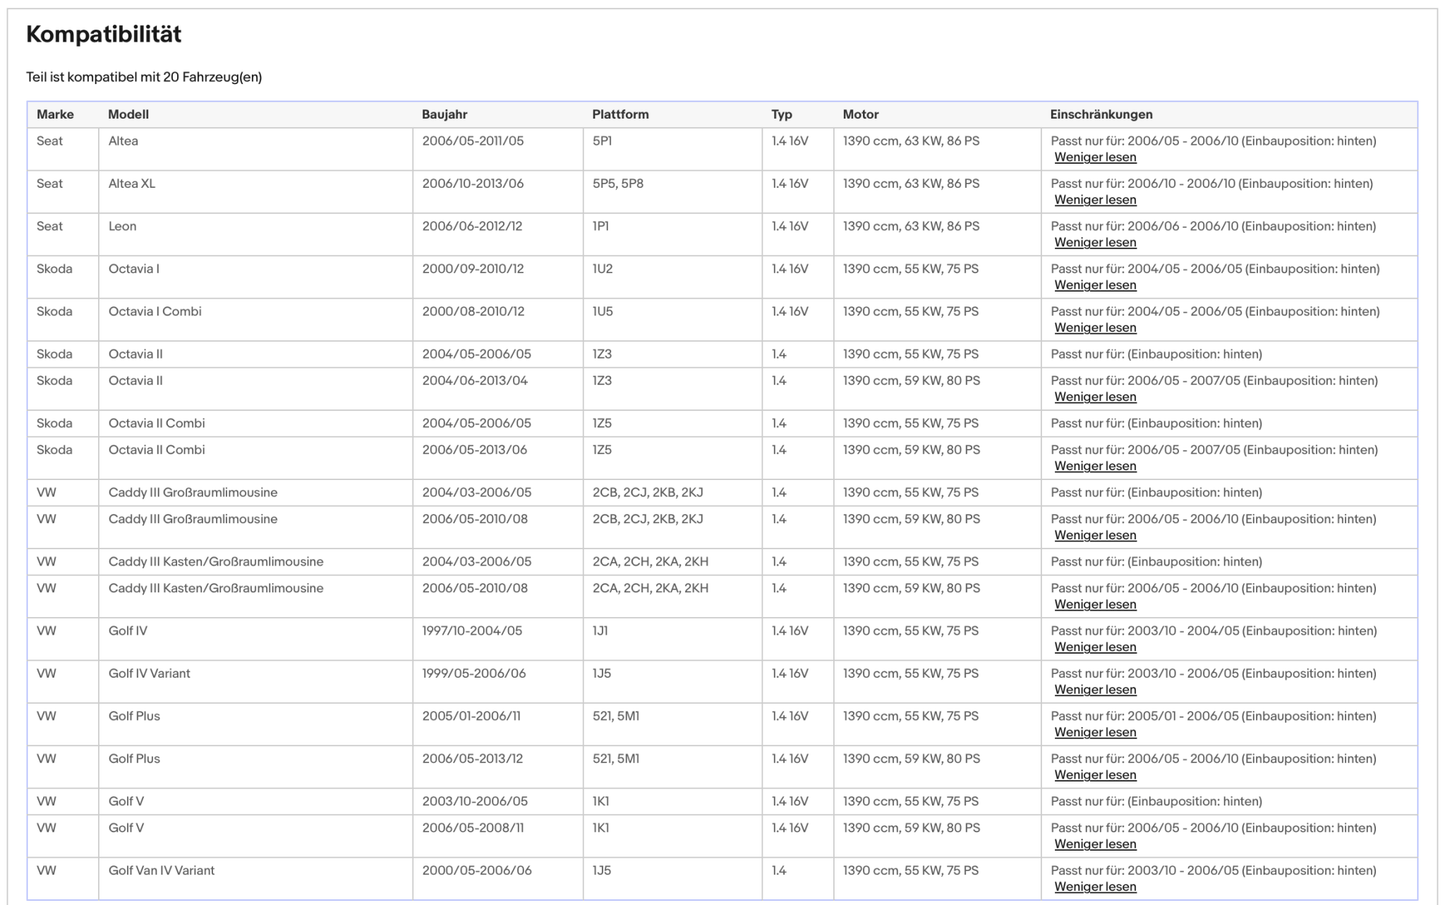Click 'Weniger lesen' in the Seat Leon row
1445x905 pixels.
coord(1095,243)
